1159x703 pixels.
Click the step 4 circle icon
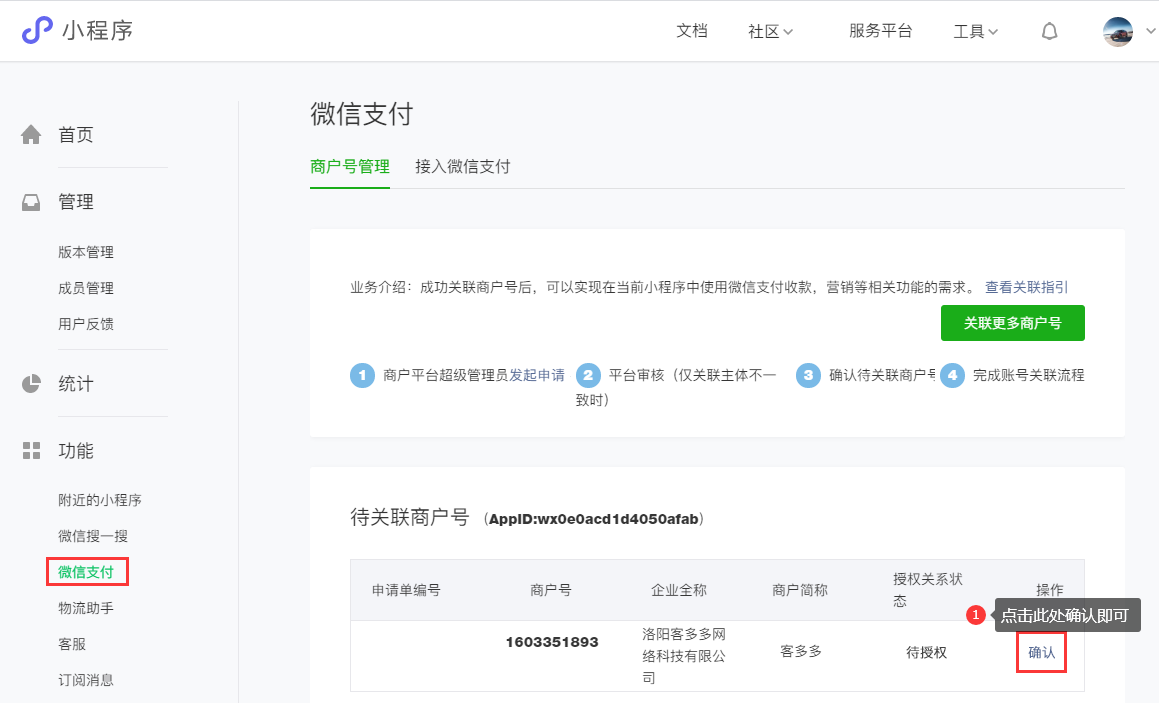coord(952,375)
